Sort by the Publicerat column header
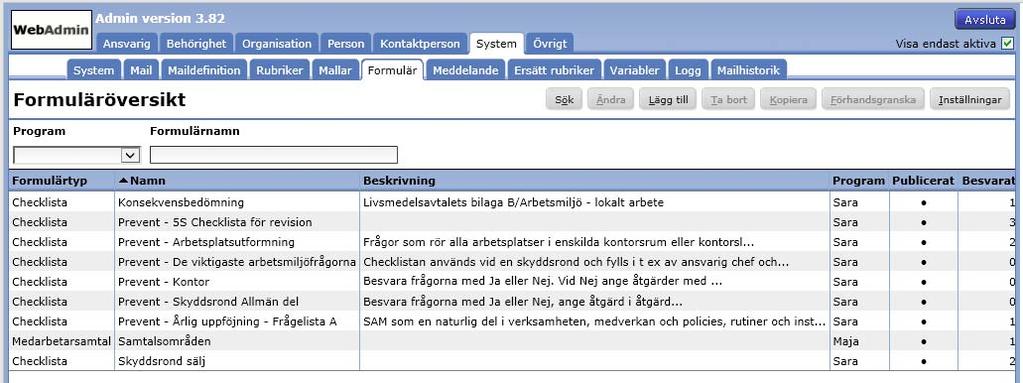Image resolution: width=1023 pixels, height=383 pixels. point(923,181)
